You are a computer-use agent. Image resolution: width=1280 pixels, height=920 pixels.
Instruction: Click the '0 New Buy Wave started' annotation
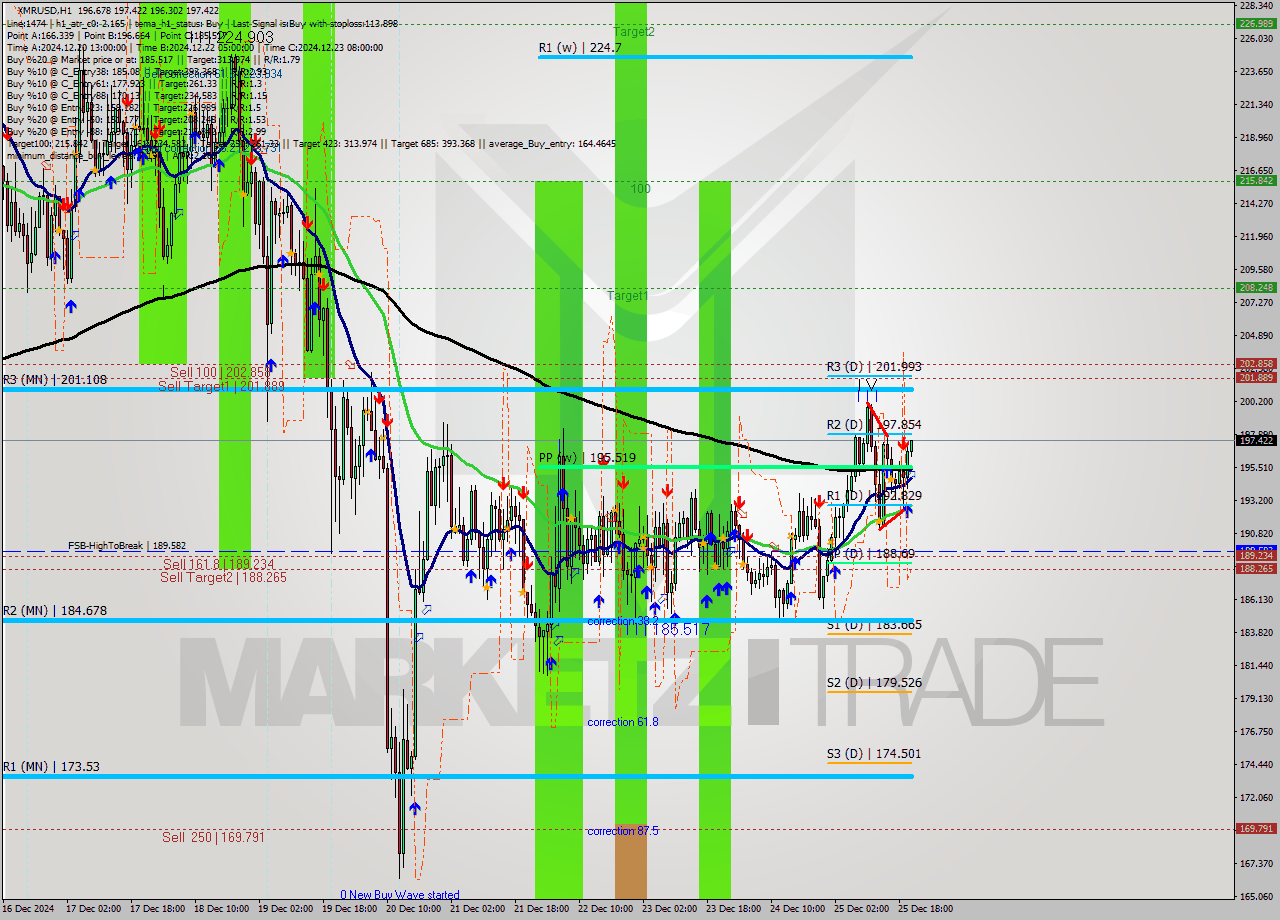point(400,895)
